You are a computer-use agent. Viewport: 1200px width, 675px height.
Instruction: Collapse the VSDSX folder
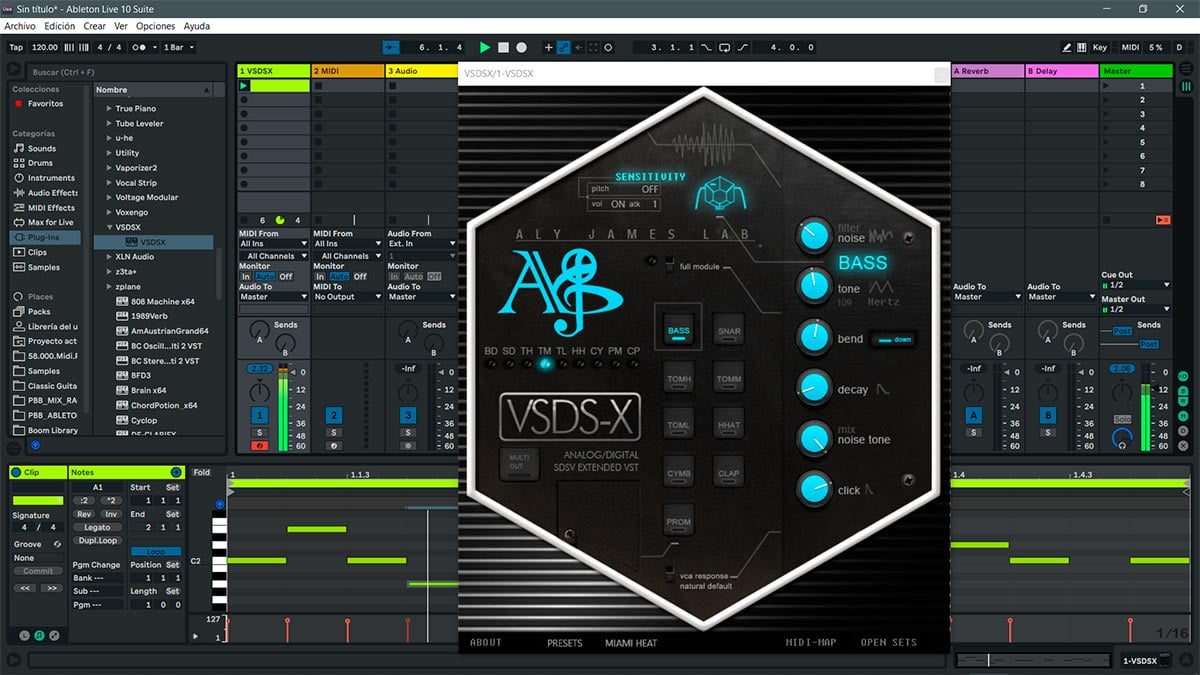(x=110, y=227)
